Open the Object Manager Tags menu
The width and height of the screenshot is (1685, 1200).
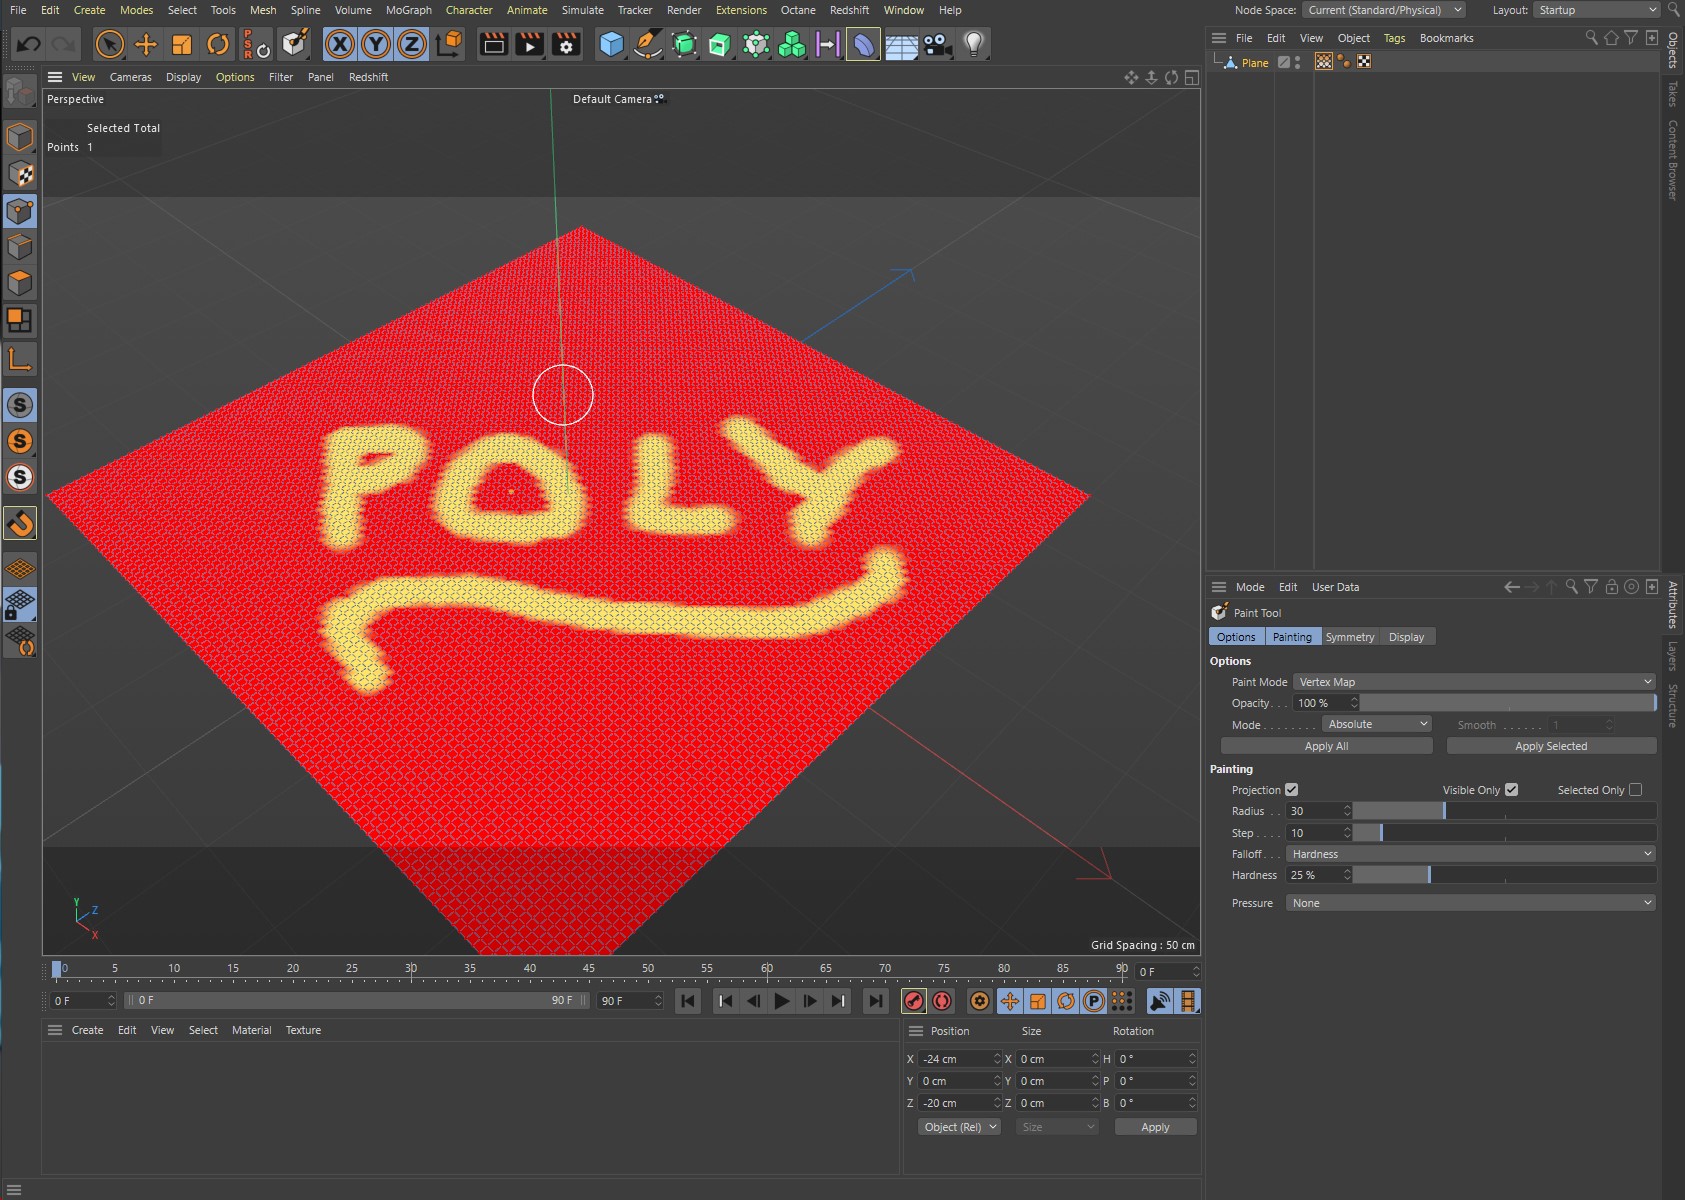point(1394,38)
